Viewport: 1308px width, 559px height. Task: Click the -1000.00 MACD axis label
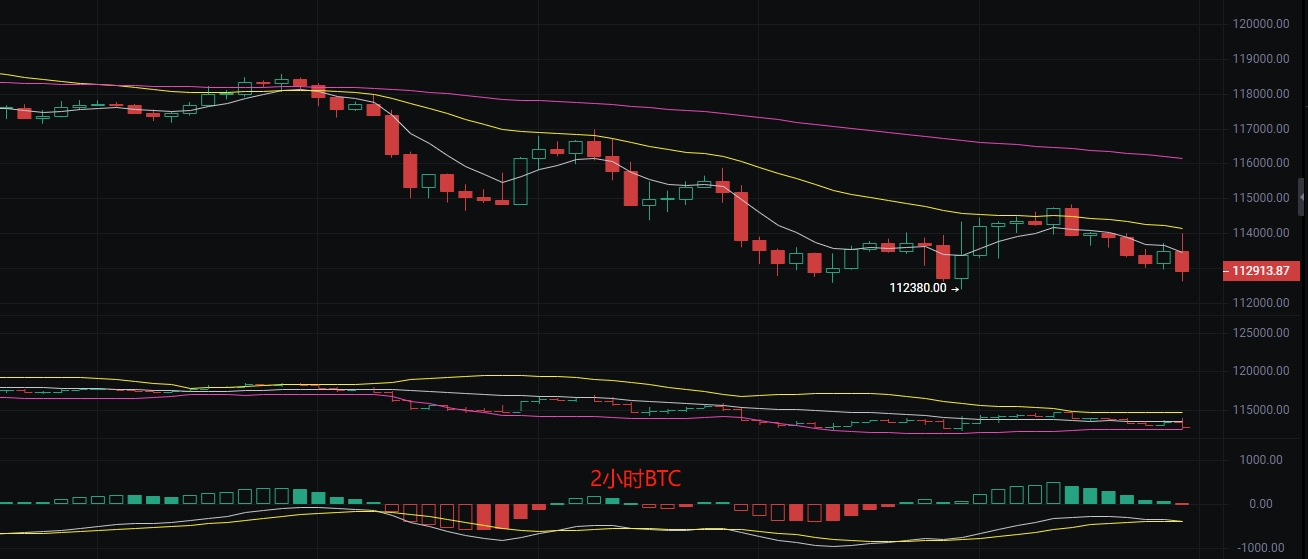[x=1262, y=548]
